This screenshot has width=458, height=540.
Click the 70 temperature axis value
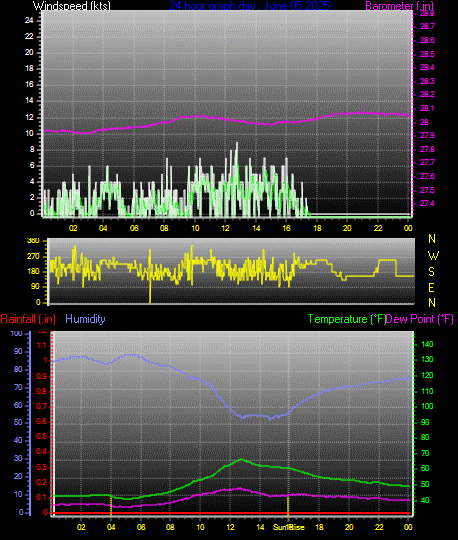[425, 453]
